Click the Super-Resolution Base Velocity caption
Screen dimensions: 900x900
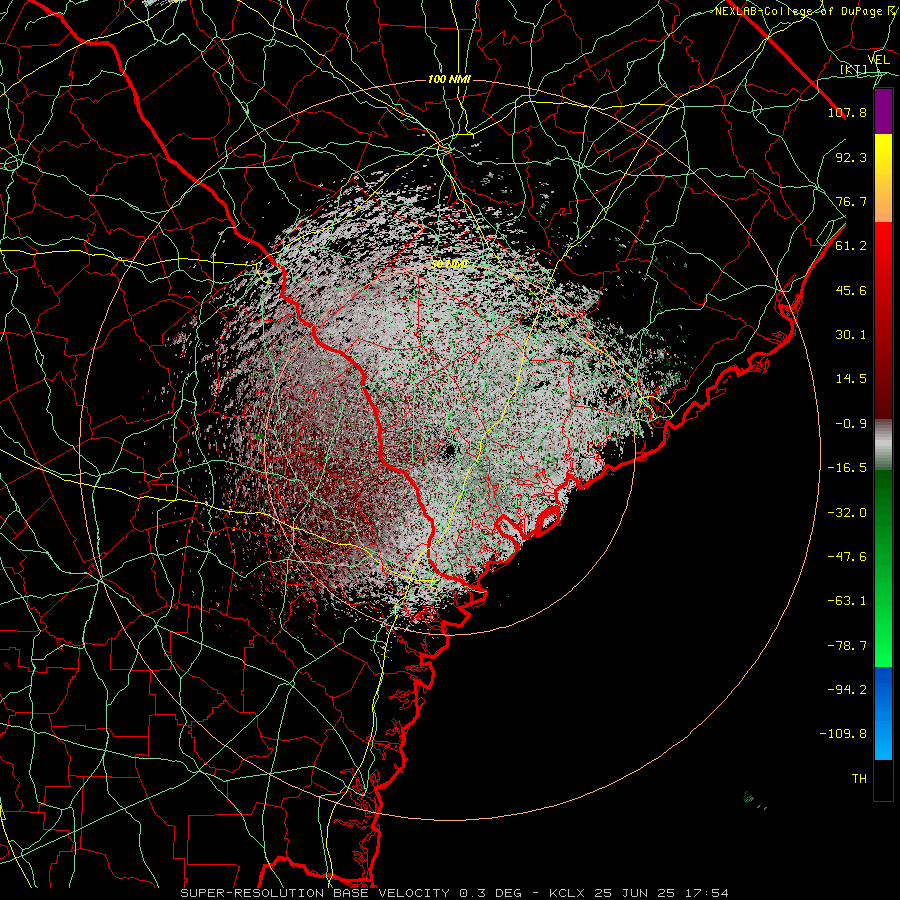click(x=455, y=893)
